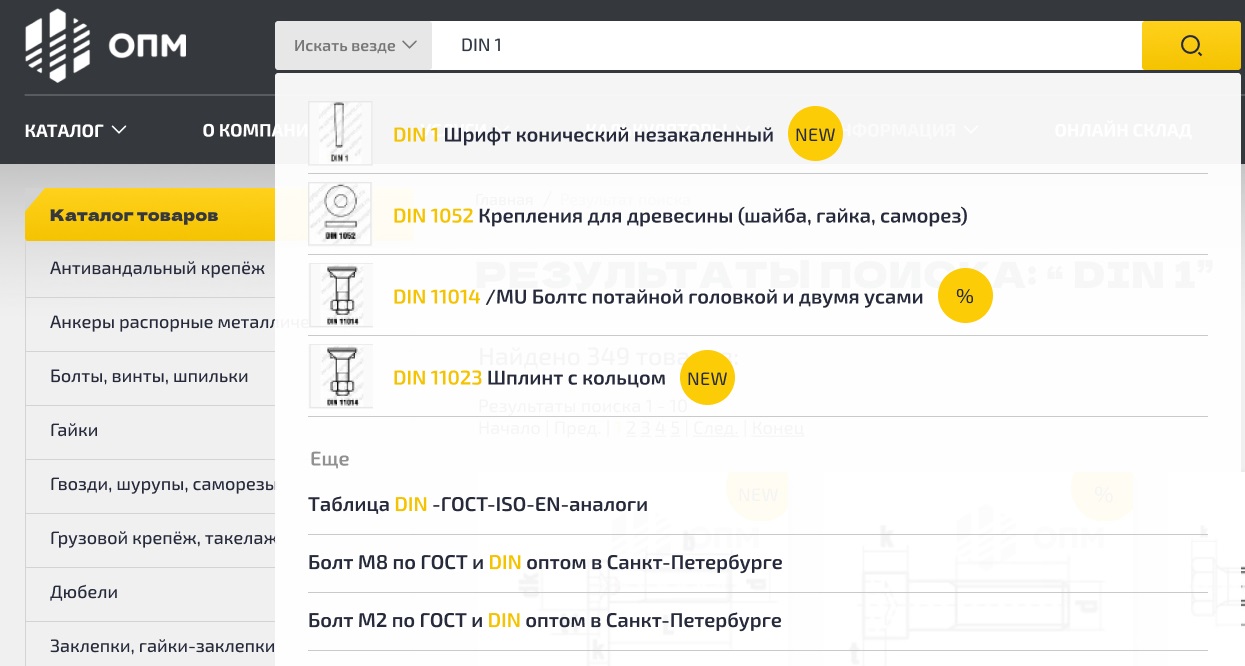Click thumbnail beside Шплинт с кольцом
This screenshot has width=1245, height=666.
pyautogui.click(x=340, y=377)
